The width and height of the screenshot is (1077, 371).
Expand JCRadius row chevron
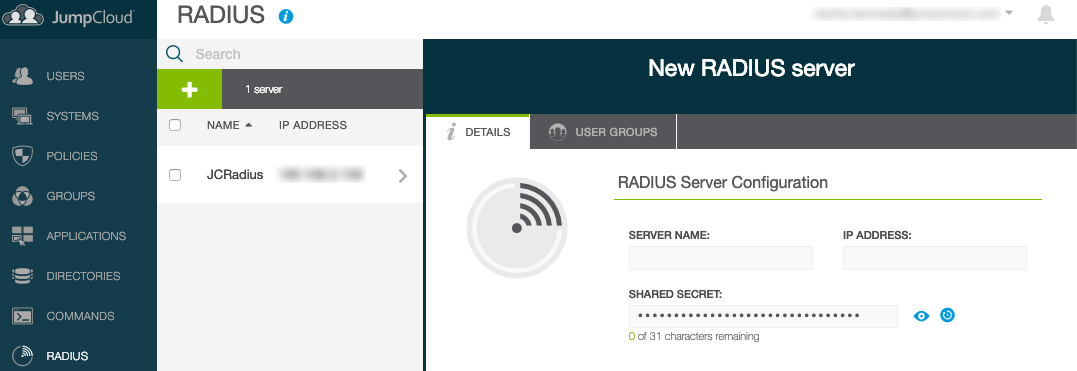(403, 176)
